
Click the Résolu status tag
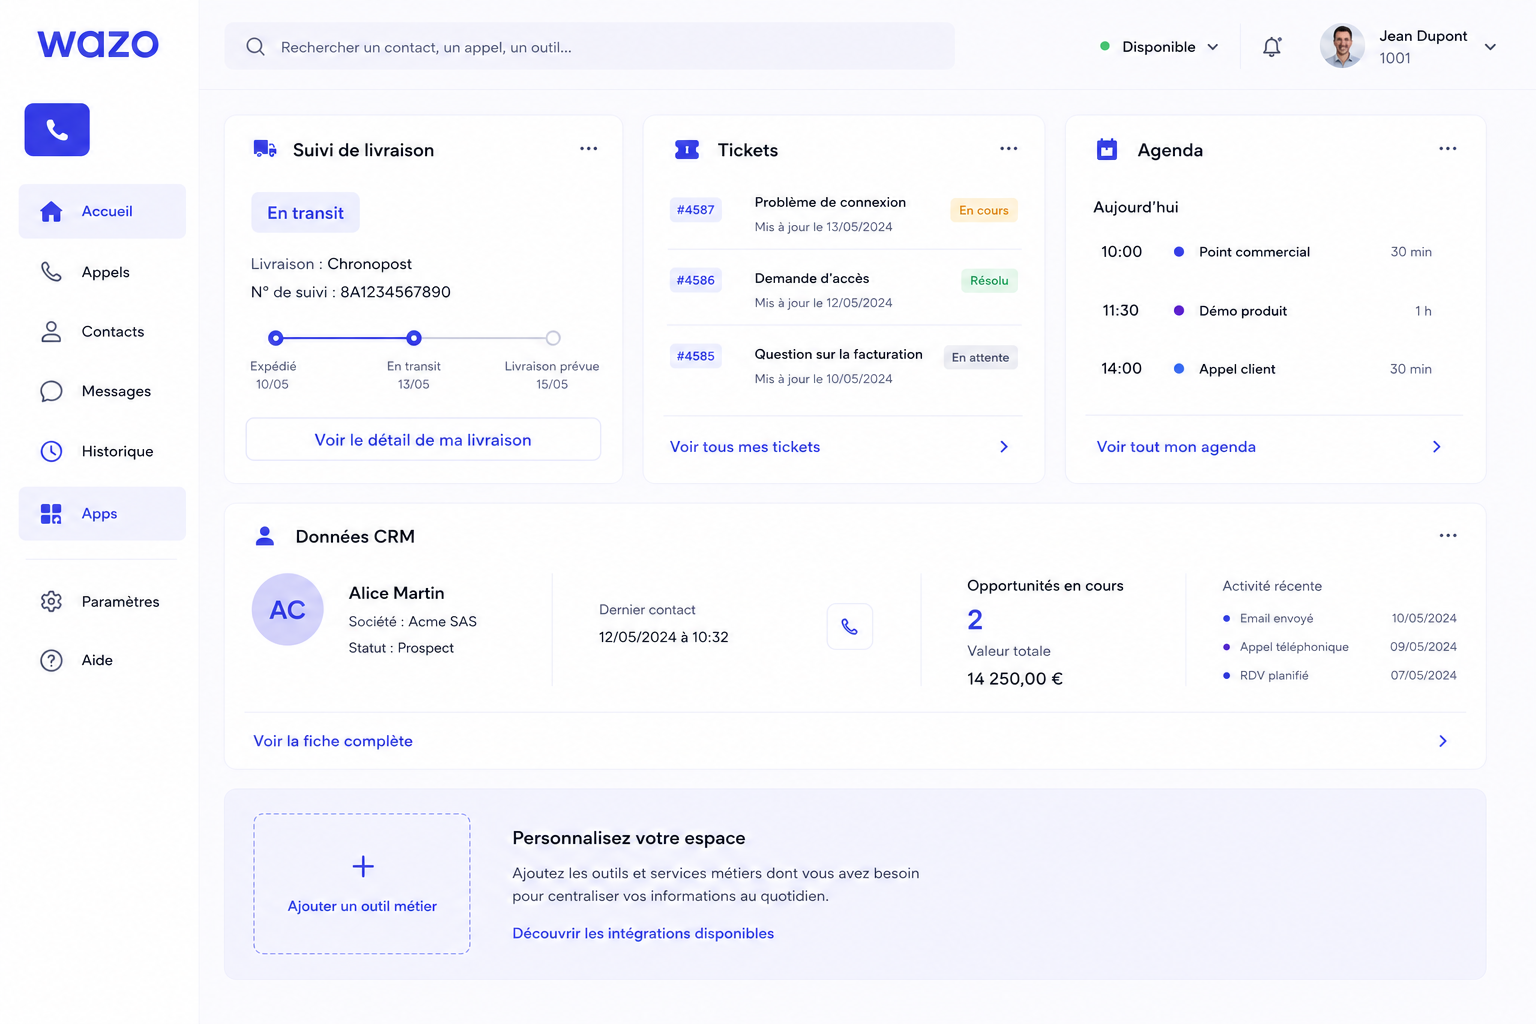pyautogui.click(x=989, y=281)
